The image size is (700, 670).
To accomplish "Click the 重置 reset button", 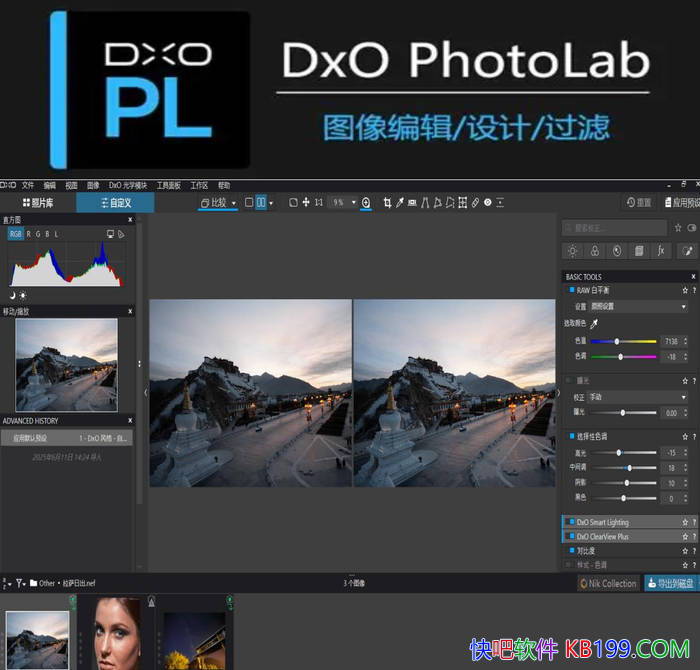I will click(x=638, y=203).
